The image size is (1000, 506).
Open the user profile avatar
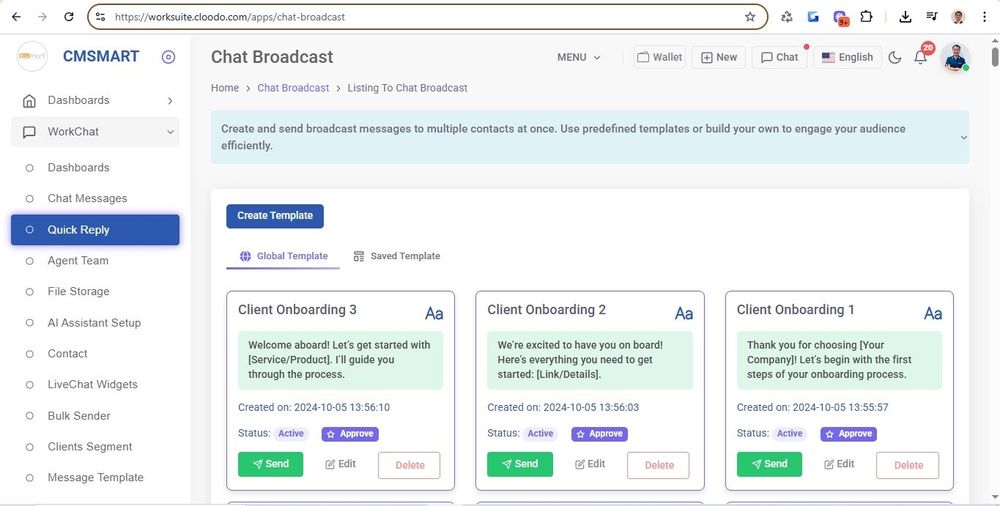coord(955,58)
